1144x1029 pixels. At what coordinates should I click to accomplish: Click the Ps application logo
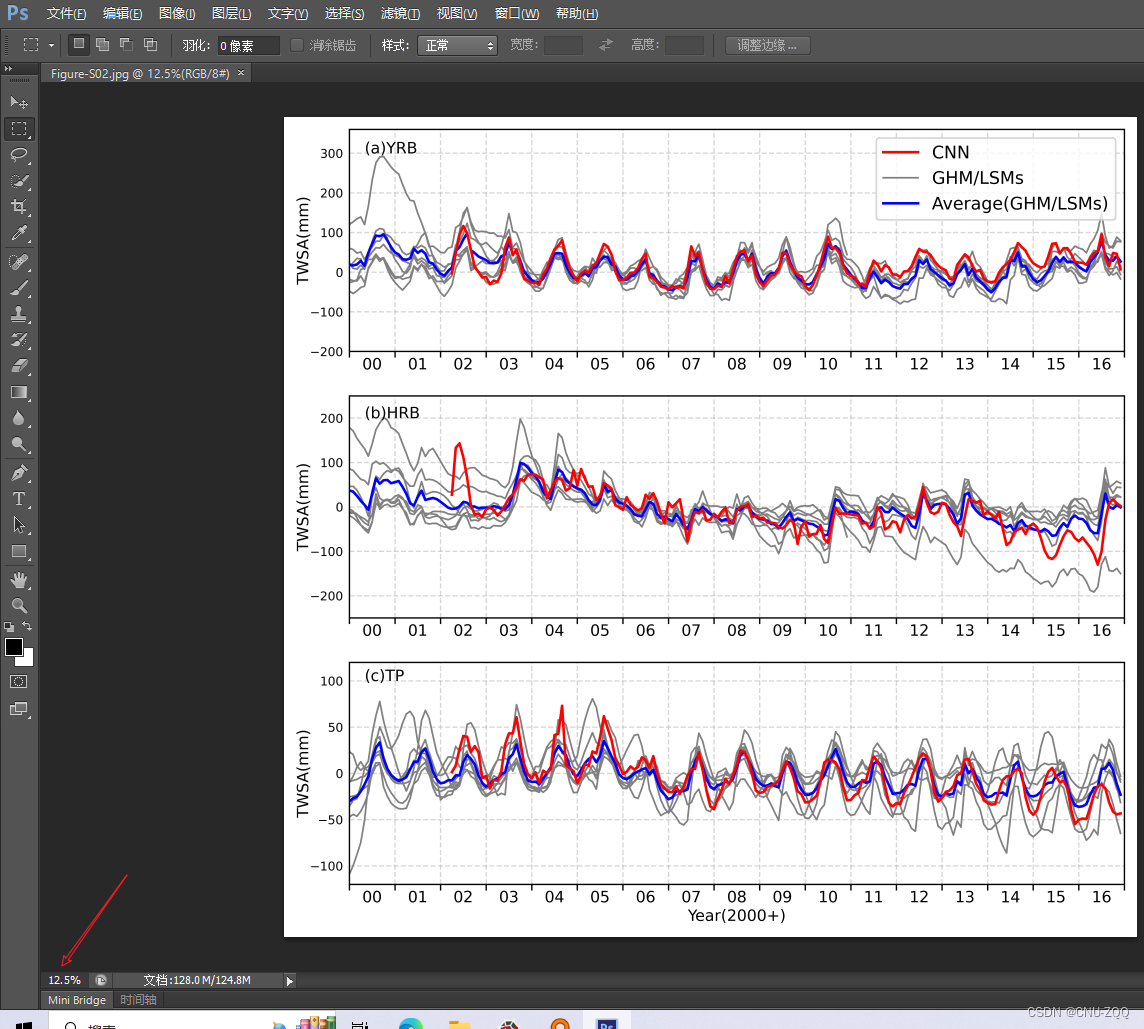(18, 13)
